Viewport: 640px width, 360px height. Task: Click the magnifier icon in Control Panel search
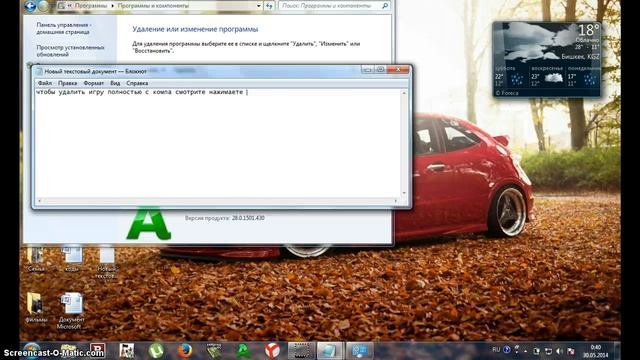coord(385,6)
